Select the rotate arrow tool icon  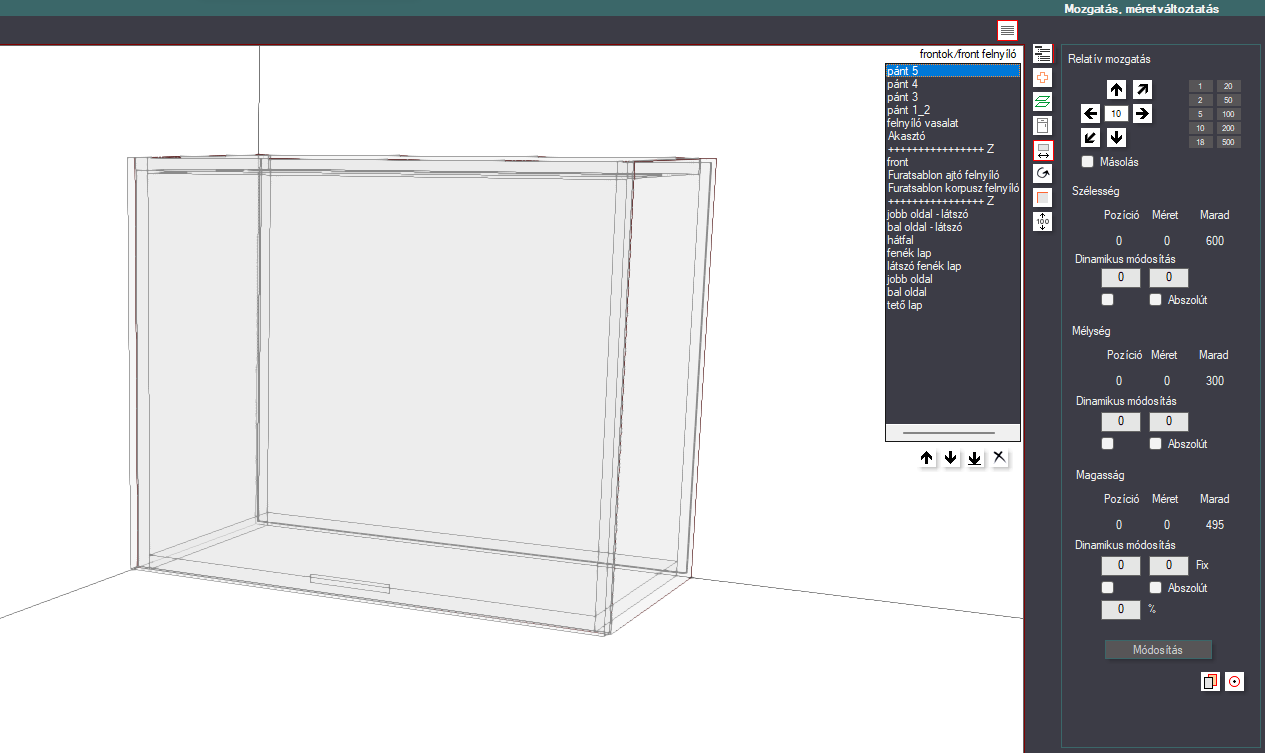[x=1043, y=174]
